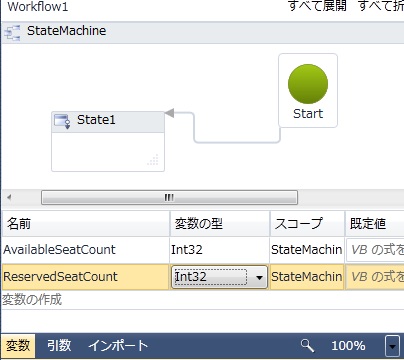Click the State1 activity icon
The height and width of the screenshot is (360, 404).
[x=62, y=121]
